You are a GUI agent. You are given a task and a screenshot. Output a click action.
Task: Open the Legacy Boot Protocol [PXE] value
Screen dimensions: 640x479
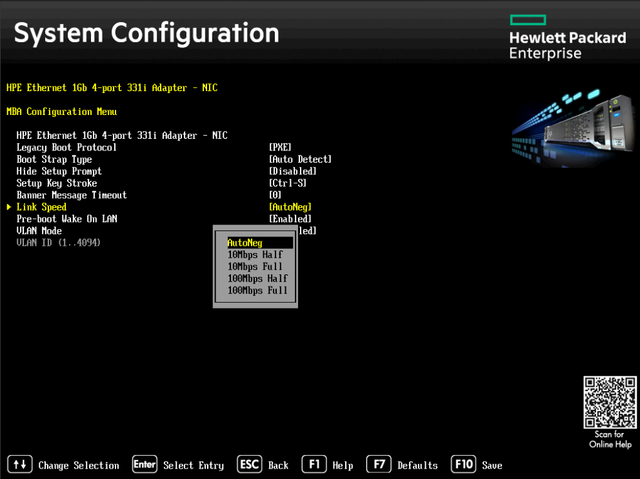pos(280,147)
